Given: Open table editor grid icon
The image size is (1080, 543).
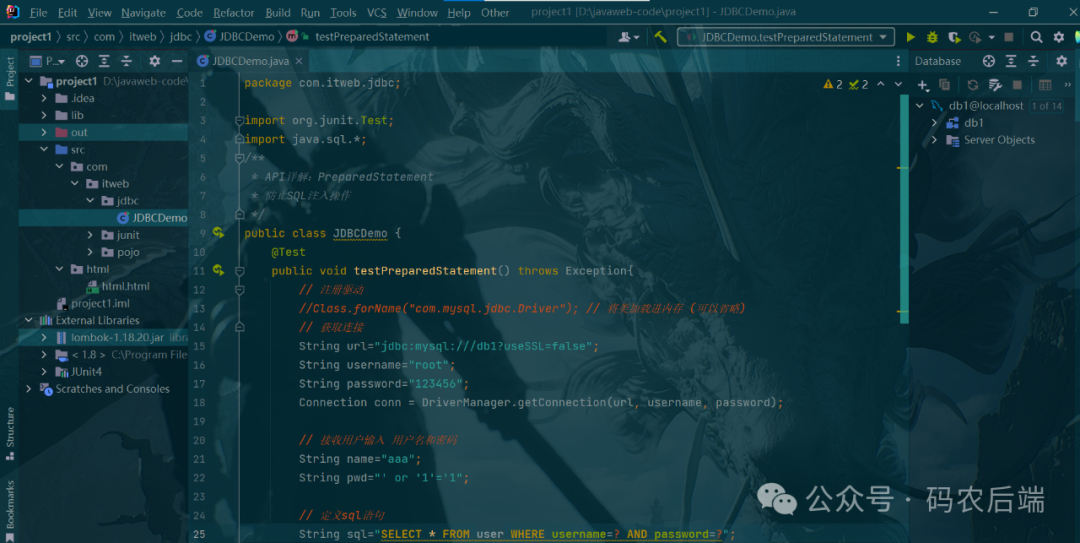Looking at the screenshot, I should (1045, 85).
